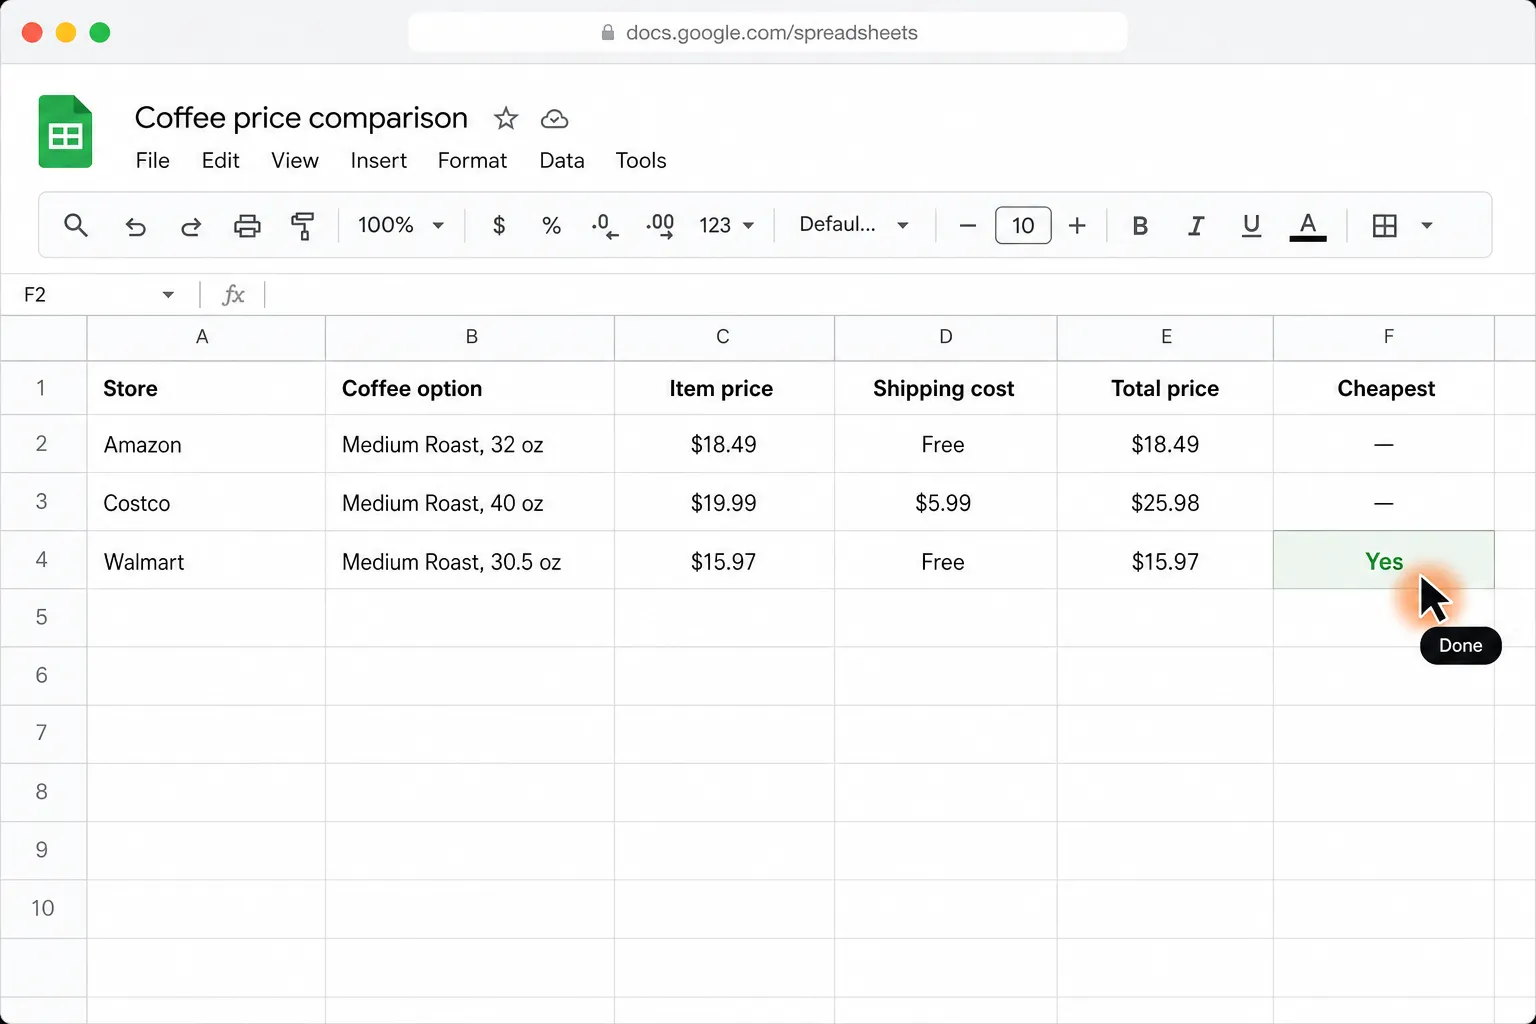The width and height of the screenshot is (1536, 1024).
Task: Click the document title Coffee price comparison
Action: [x=301, y=118]
